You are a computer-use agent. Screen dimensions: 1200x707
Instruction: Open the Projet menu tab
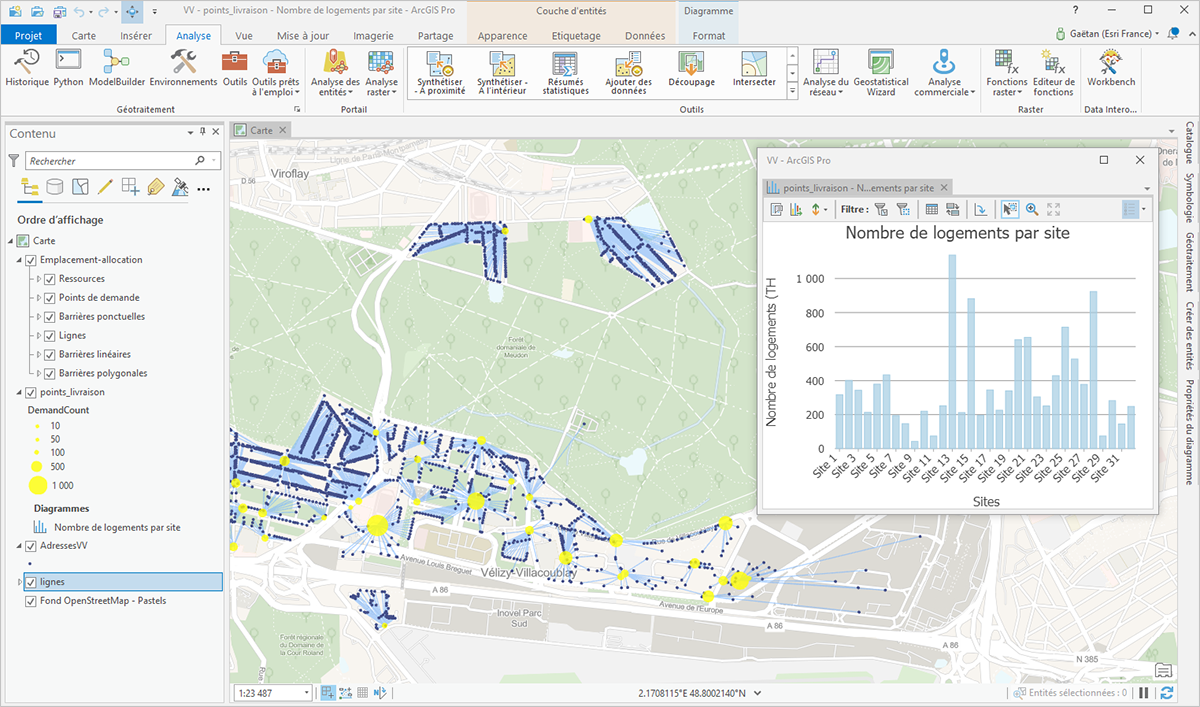pos(29,34)
